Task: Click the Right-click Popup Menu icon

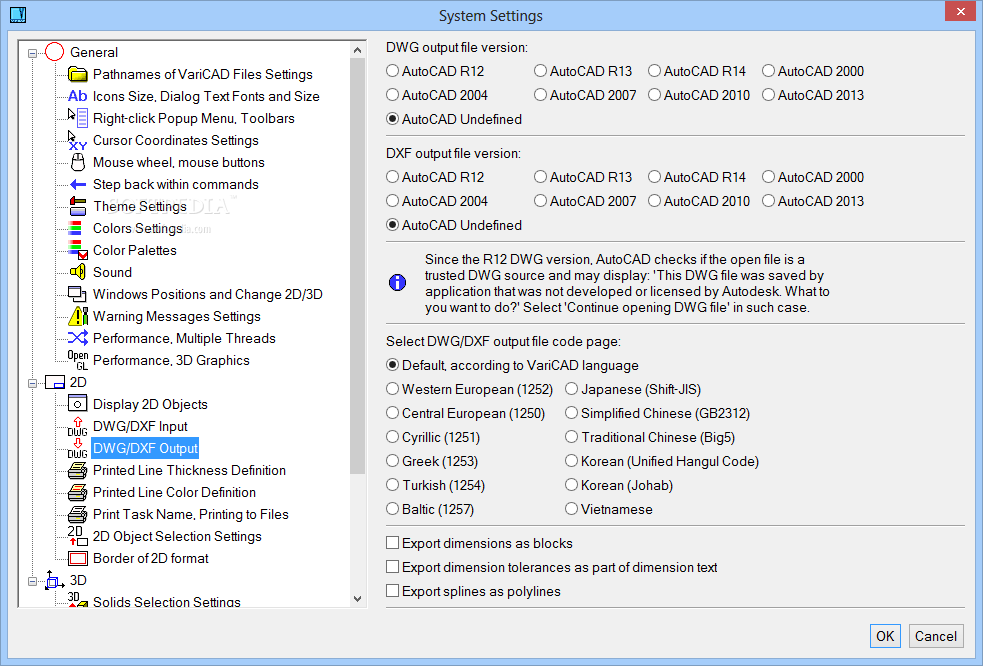Action: [x=78, y=118]
